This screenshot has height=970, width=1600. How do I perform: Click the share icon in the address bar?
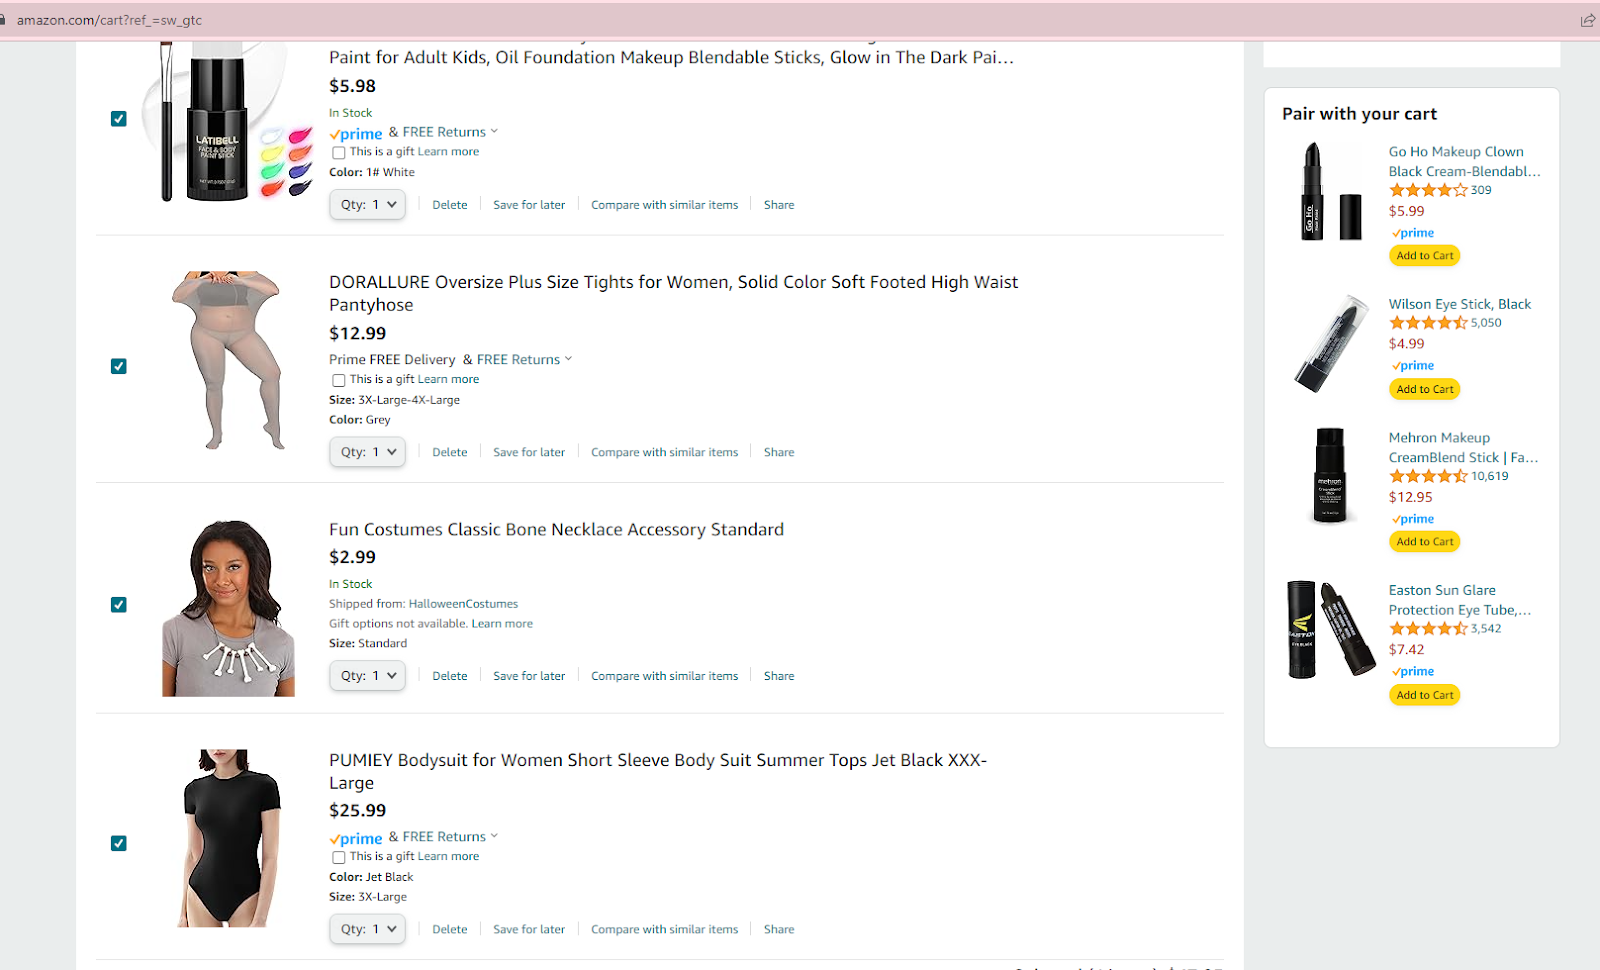(1587, 20)
